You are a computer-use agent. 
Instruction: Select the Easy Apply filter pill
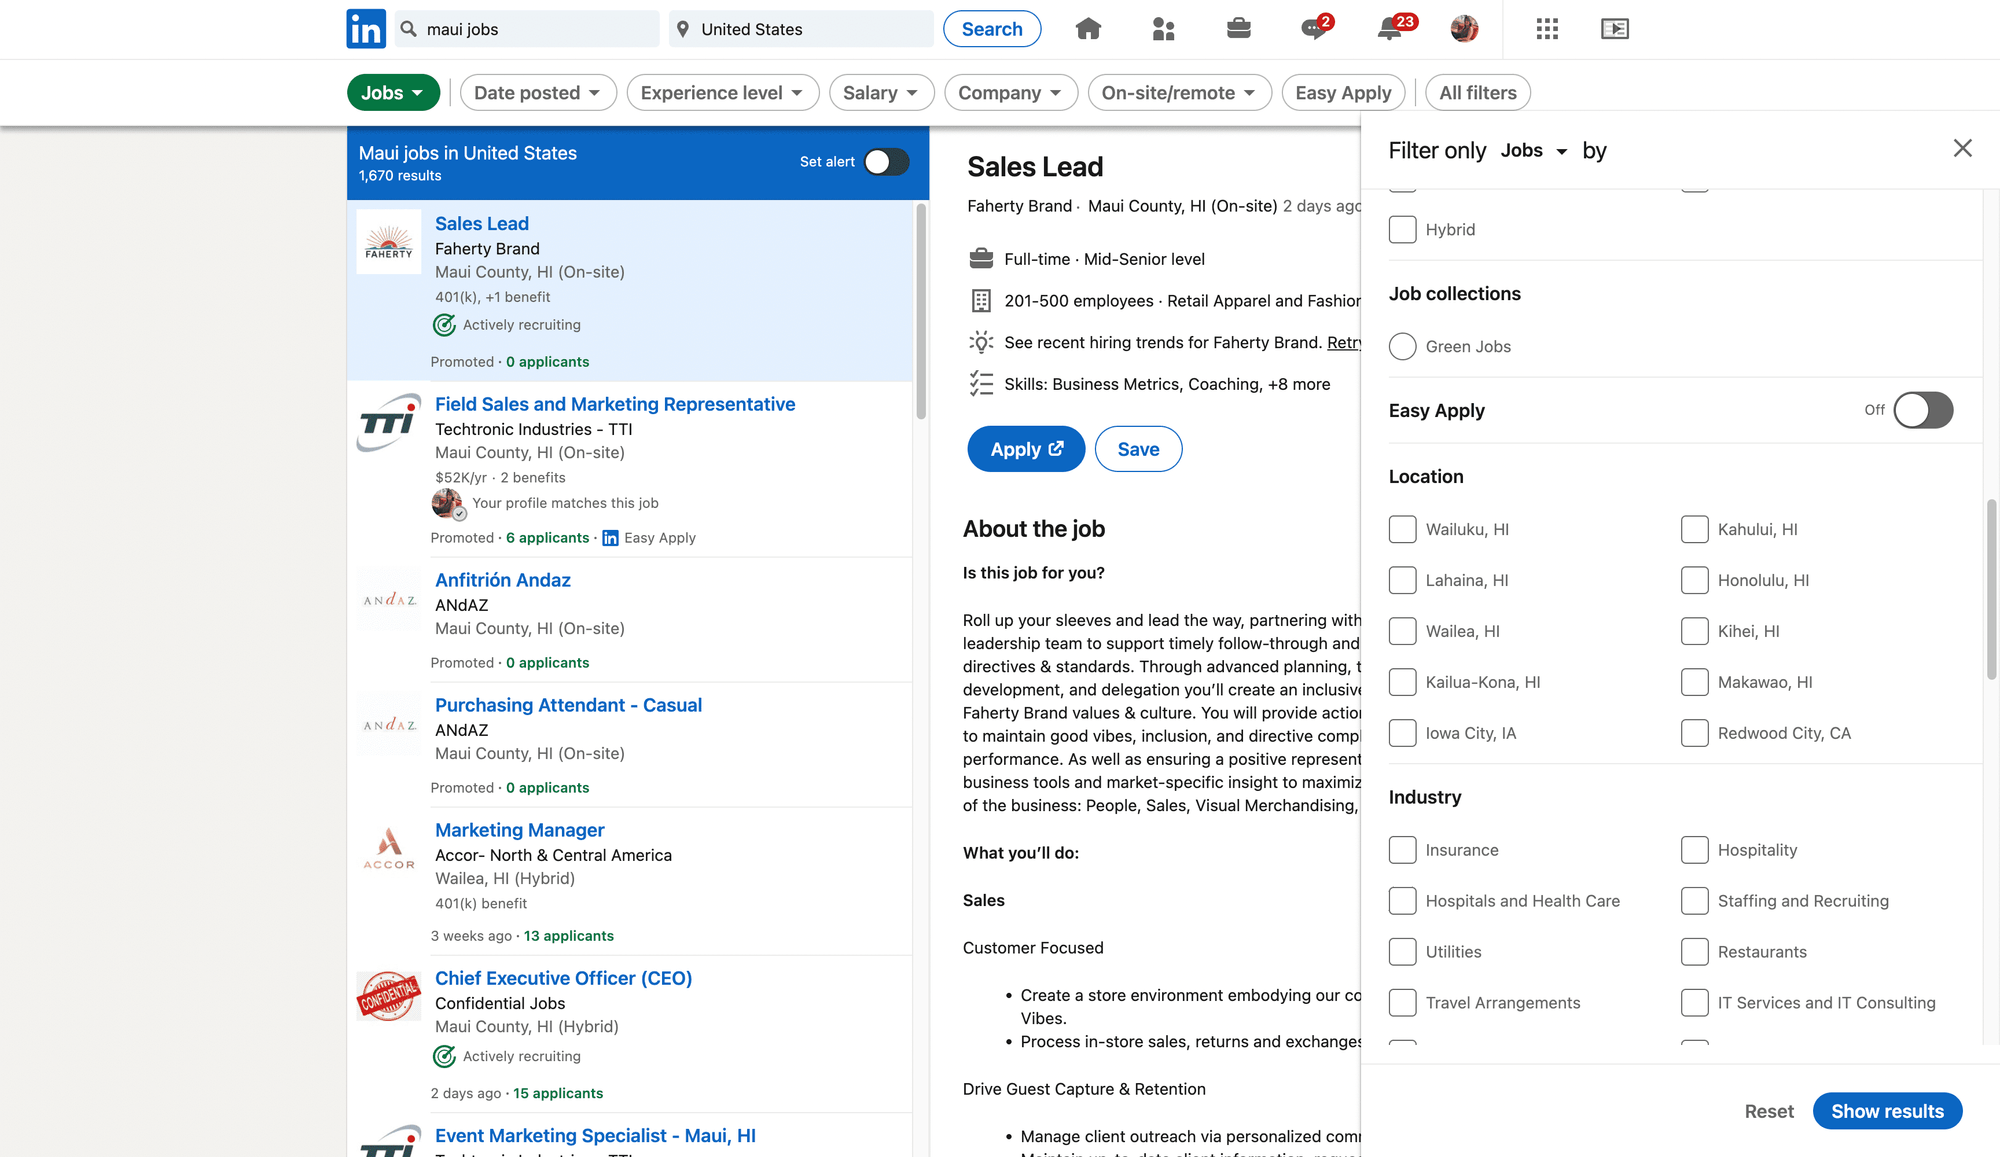click(x=1342, y=93)
